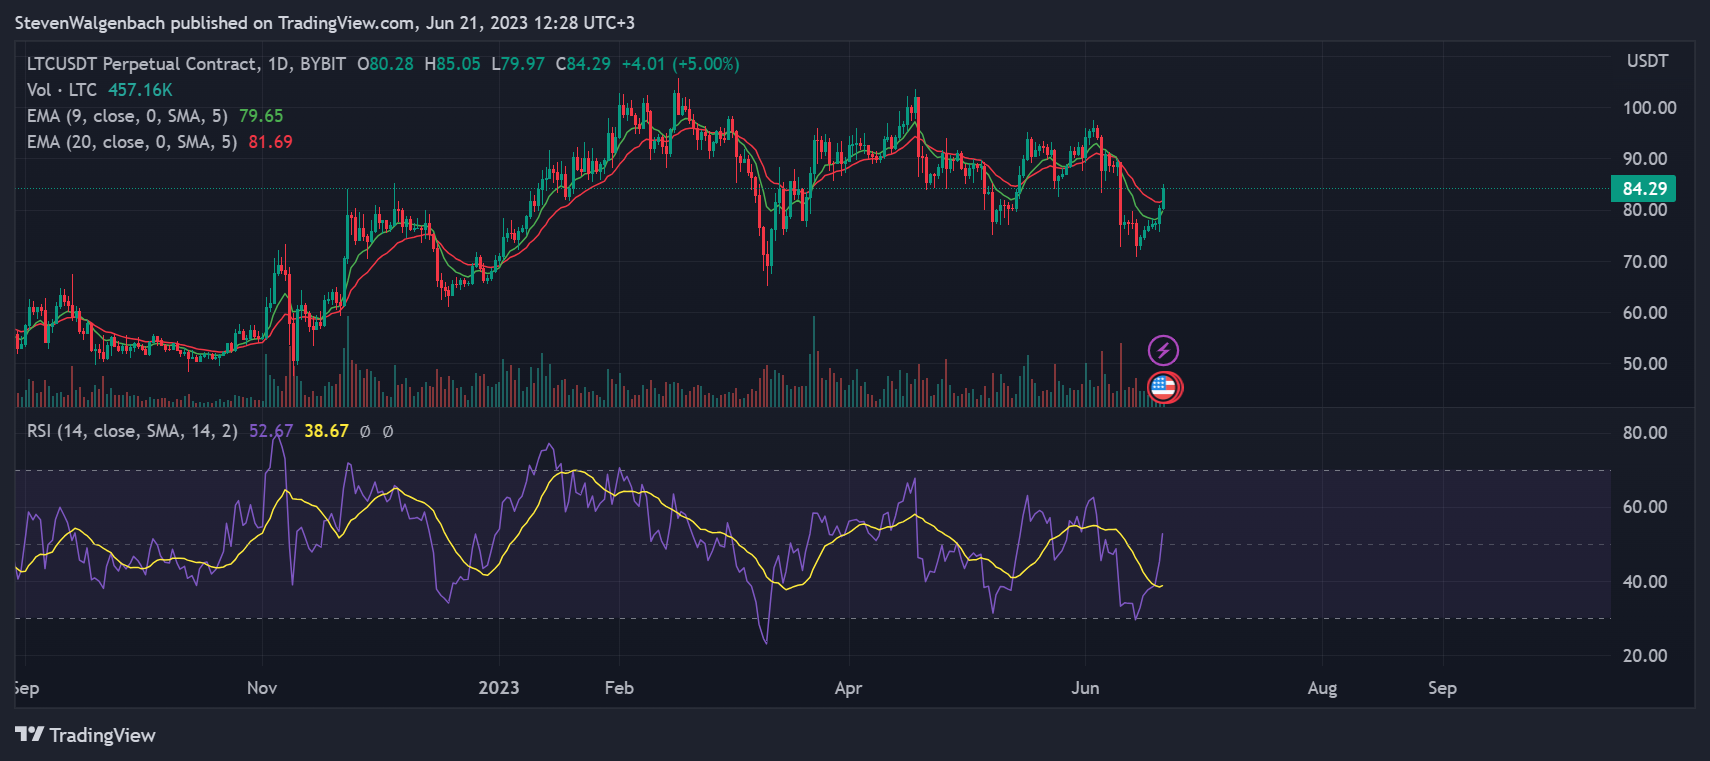Click the Nov label on time axis
The width and height of the screenshot is (1710, 761).
coord(262,688)
